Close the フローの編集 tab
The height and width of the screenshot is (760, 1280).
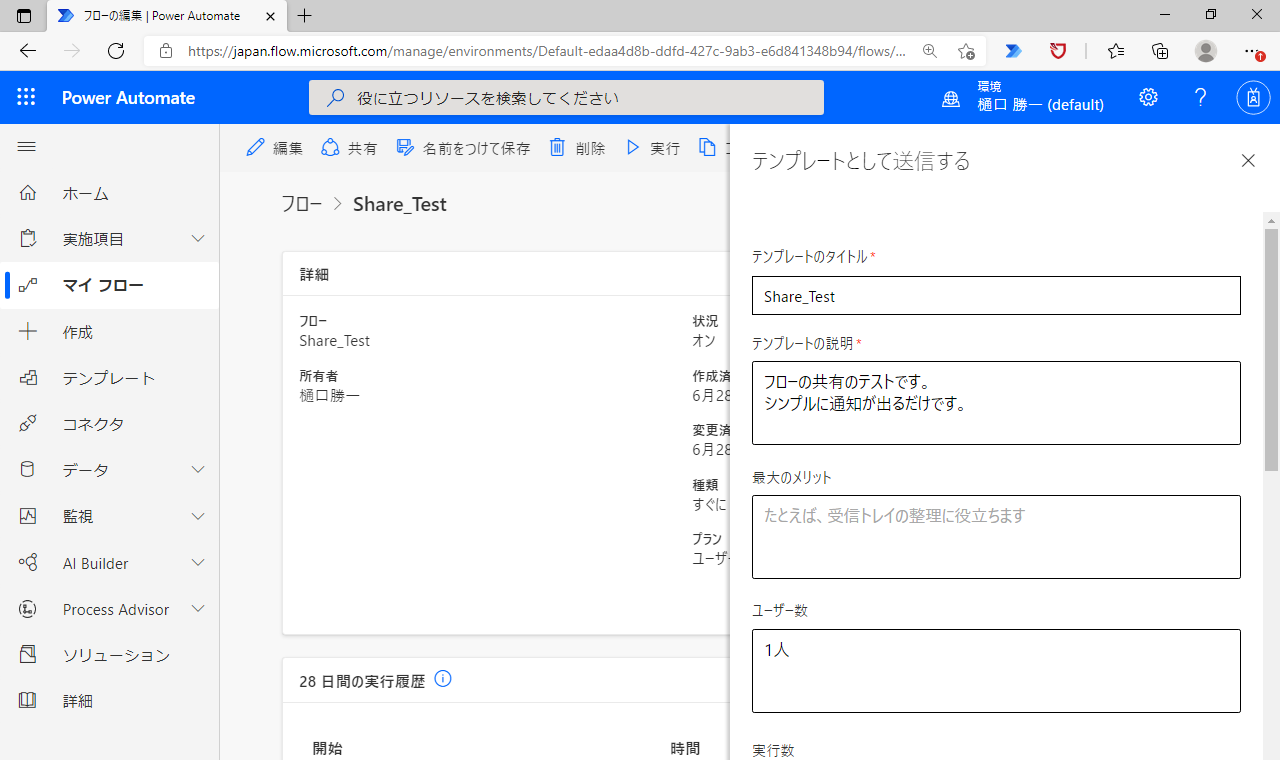point(270,16)
